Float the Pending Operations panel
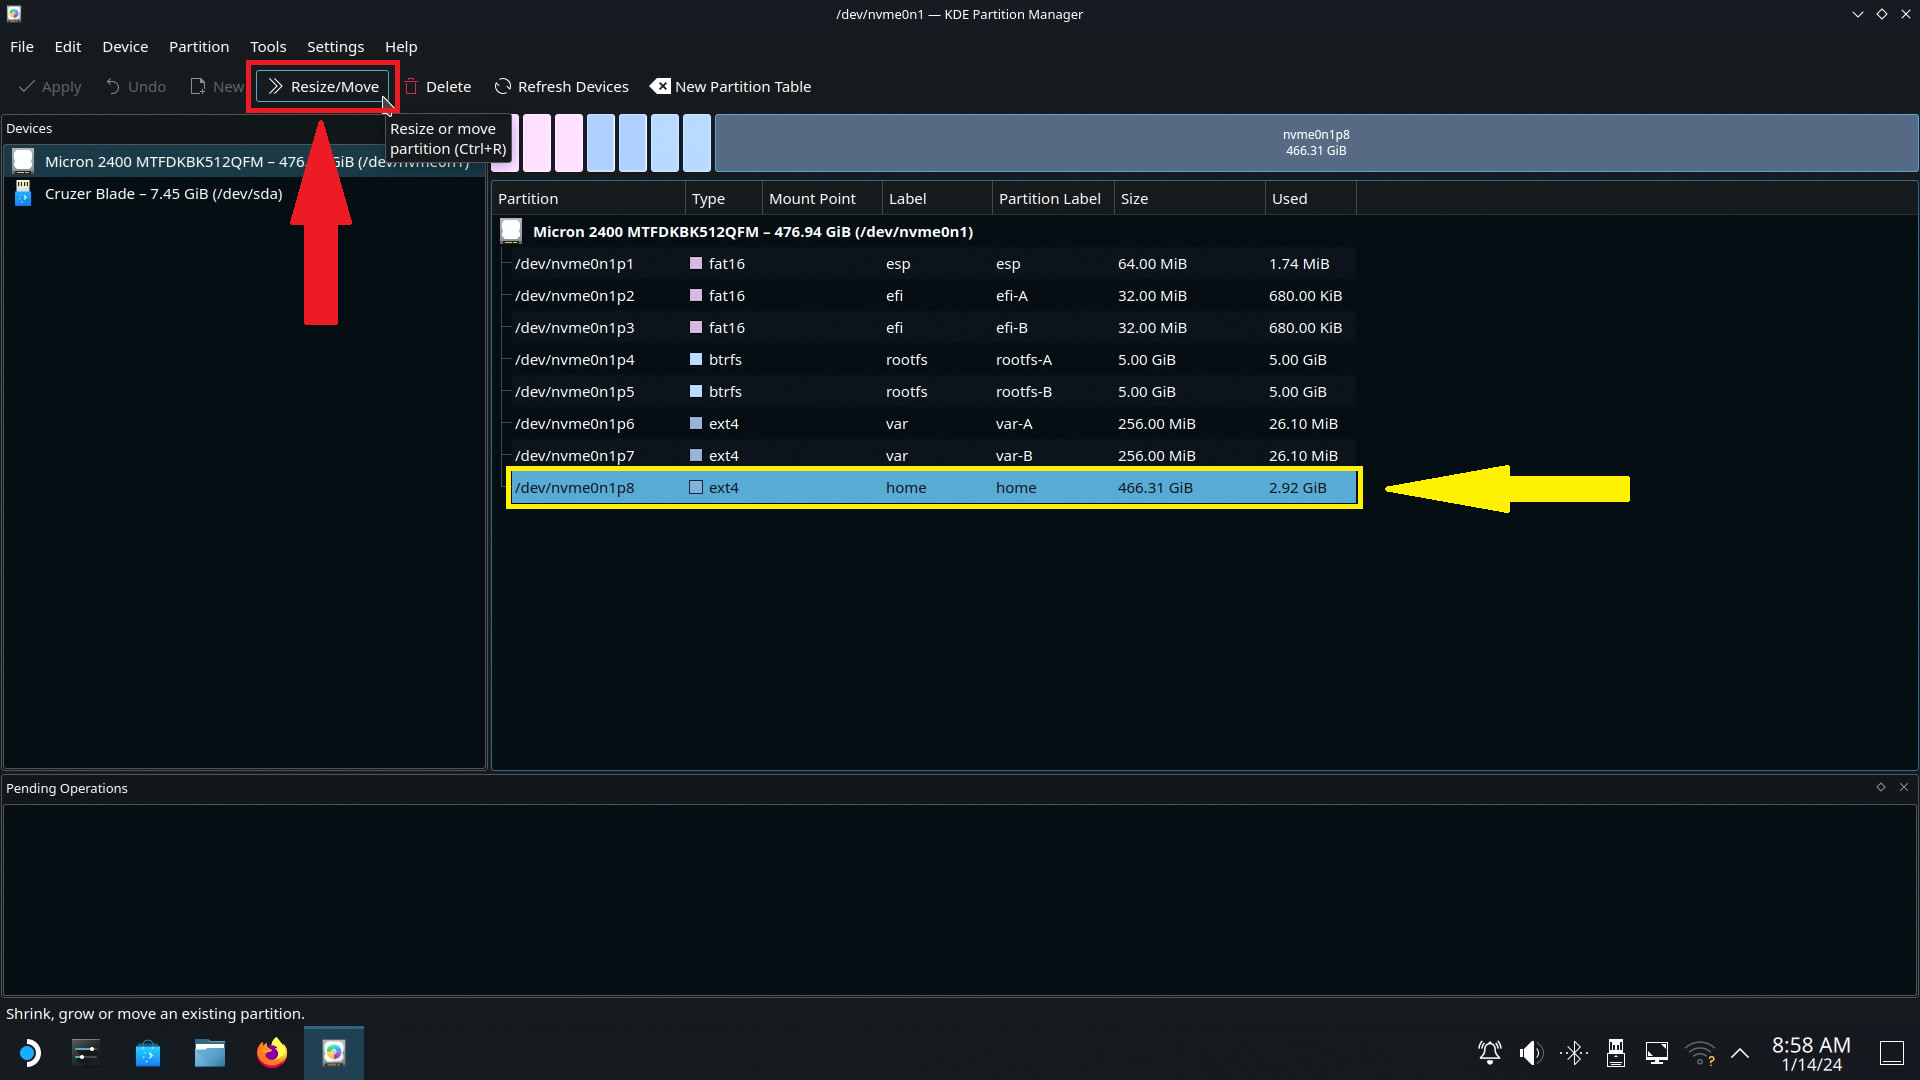 tap(1880, 788)
